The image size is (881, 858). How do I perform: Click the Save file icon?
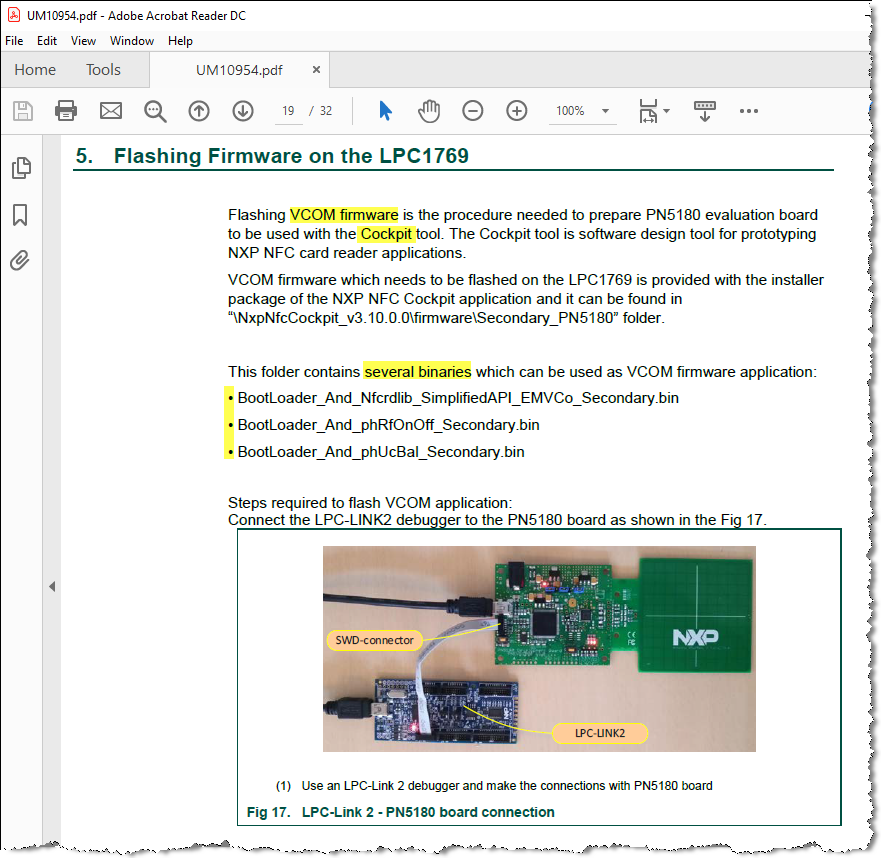23,111
